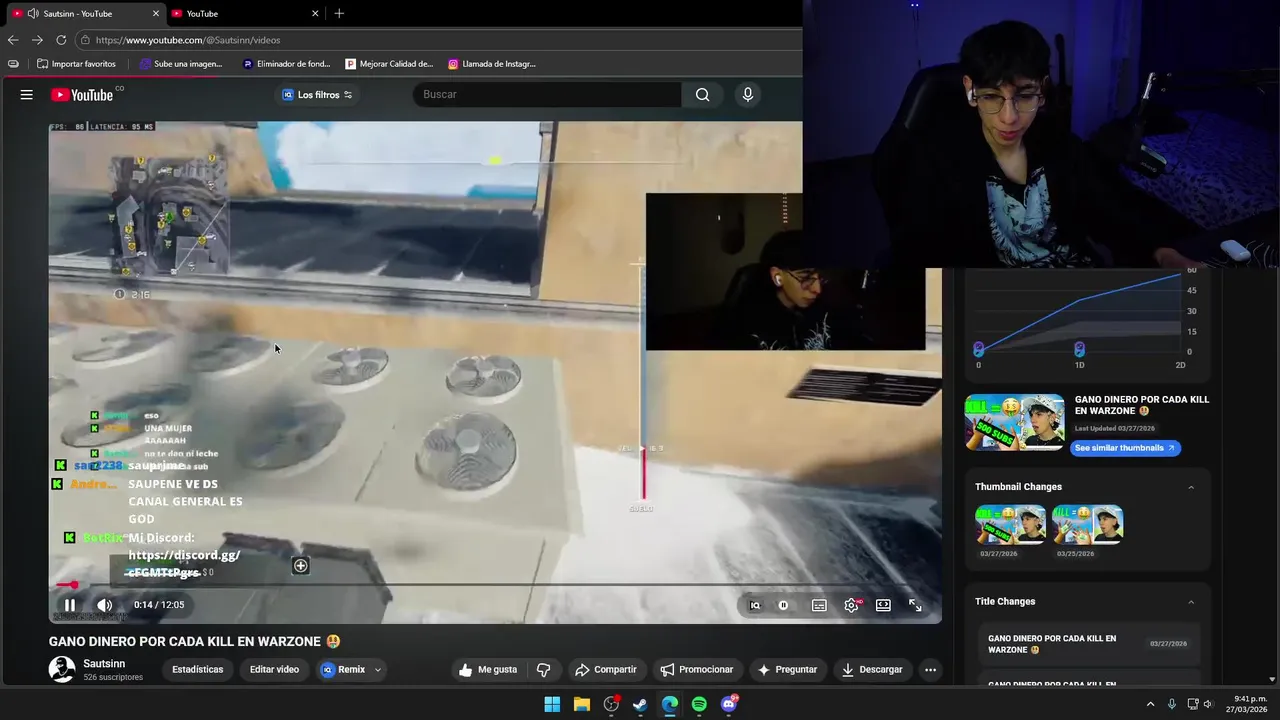The width and height of the screenshot is (1280, 720).
Task: Switch to theater mode
Action: (x=883, y=605)
